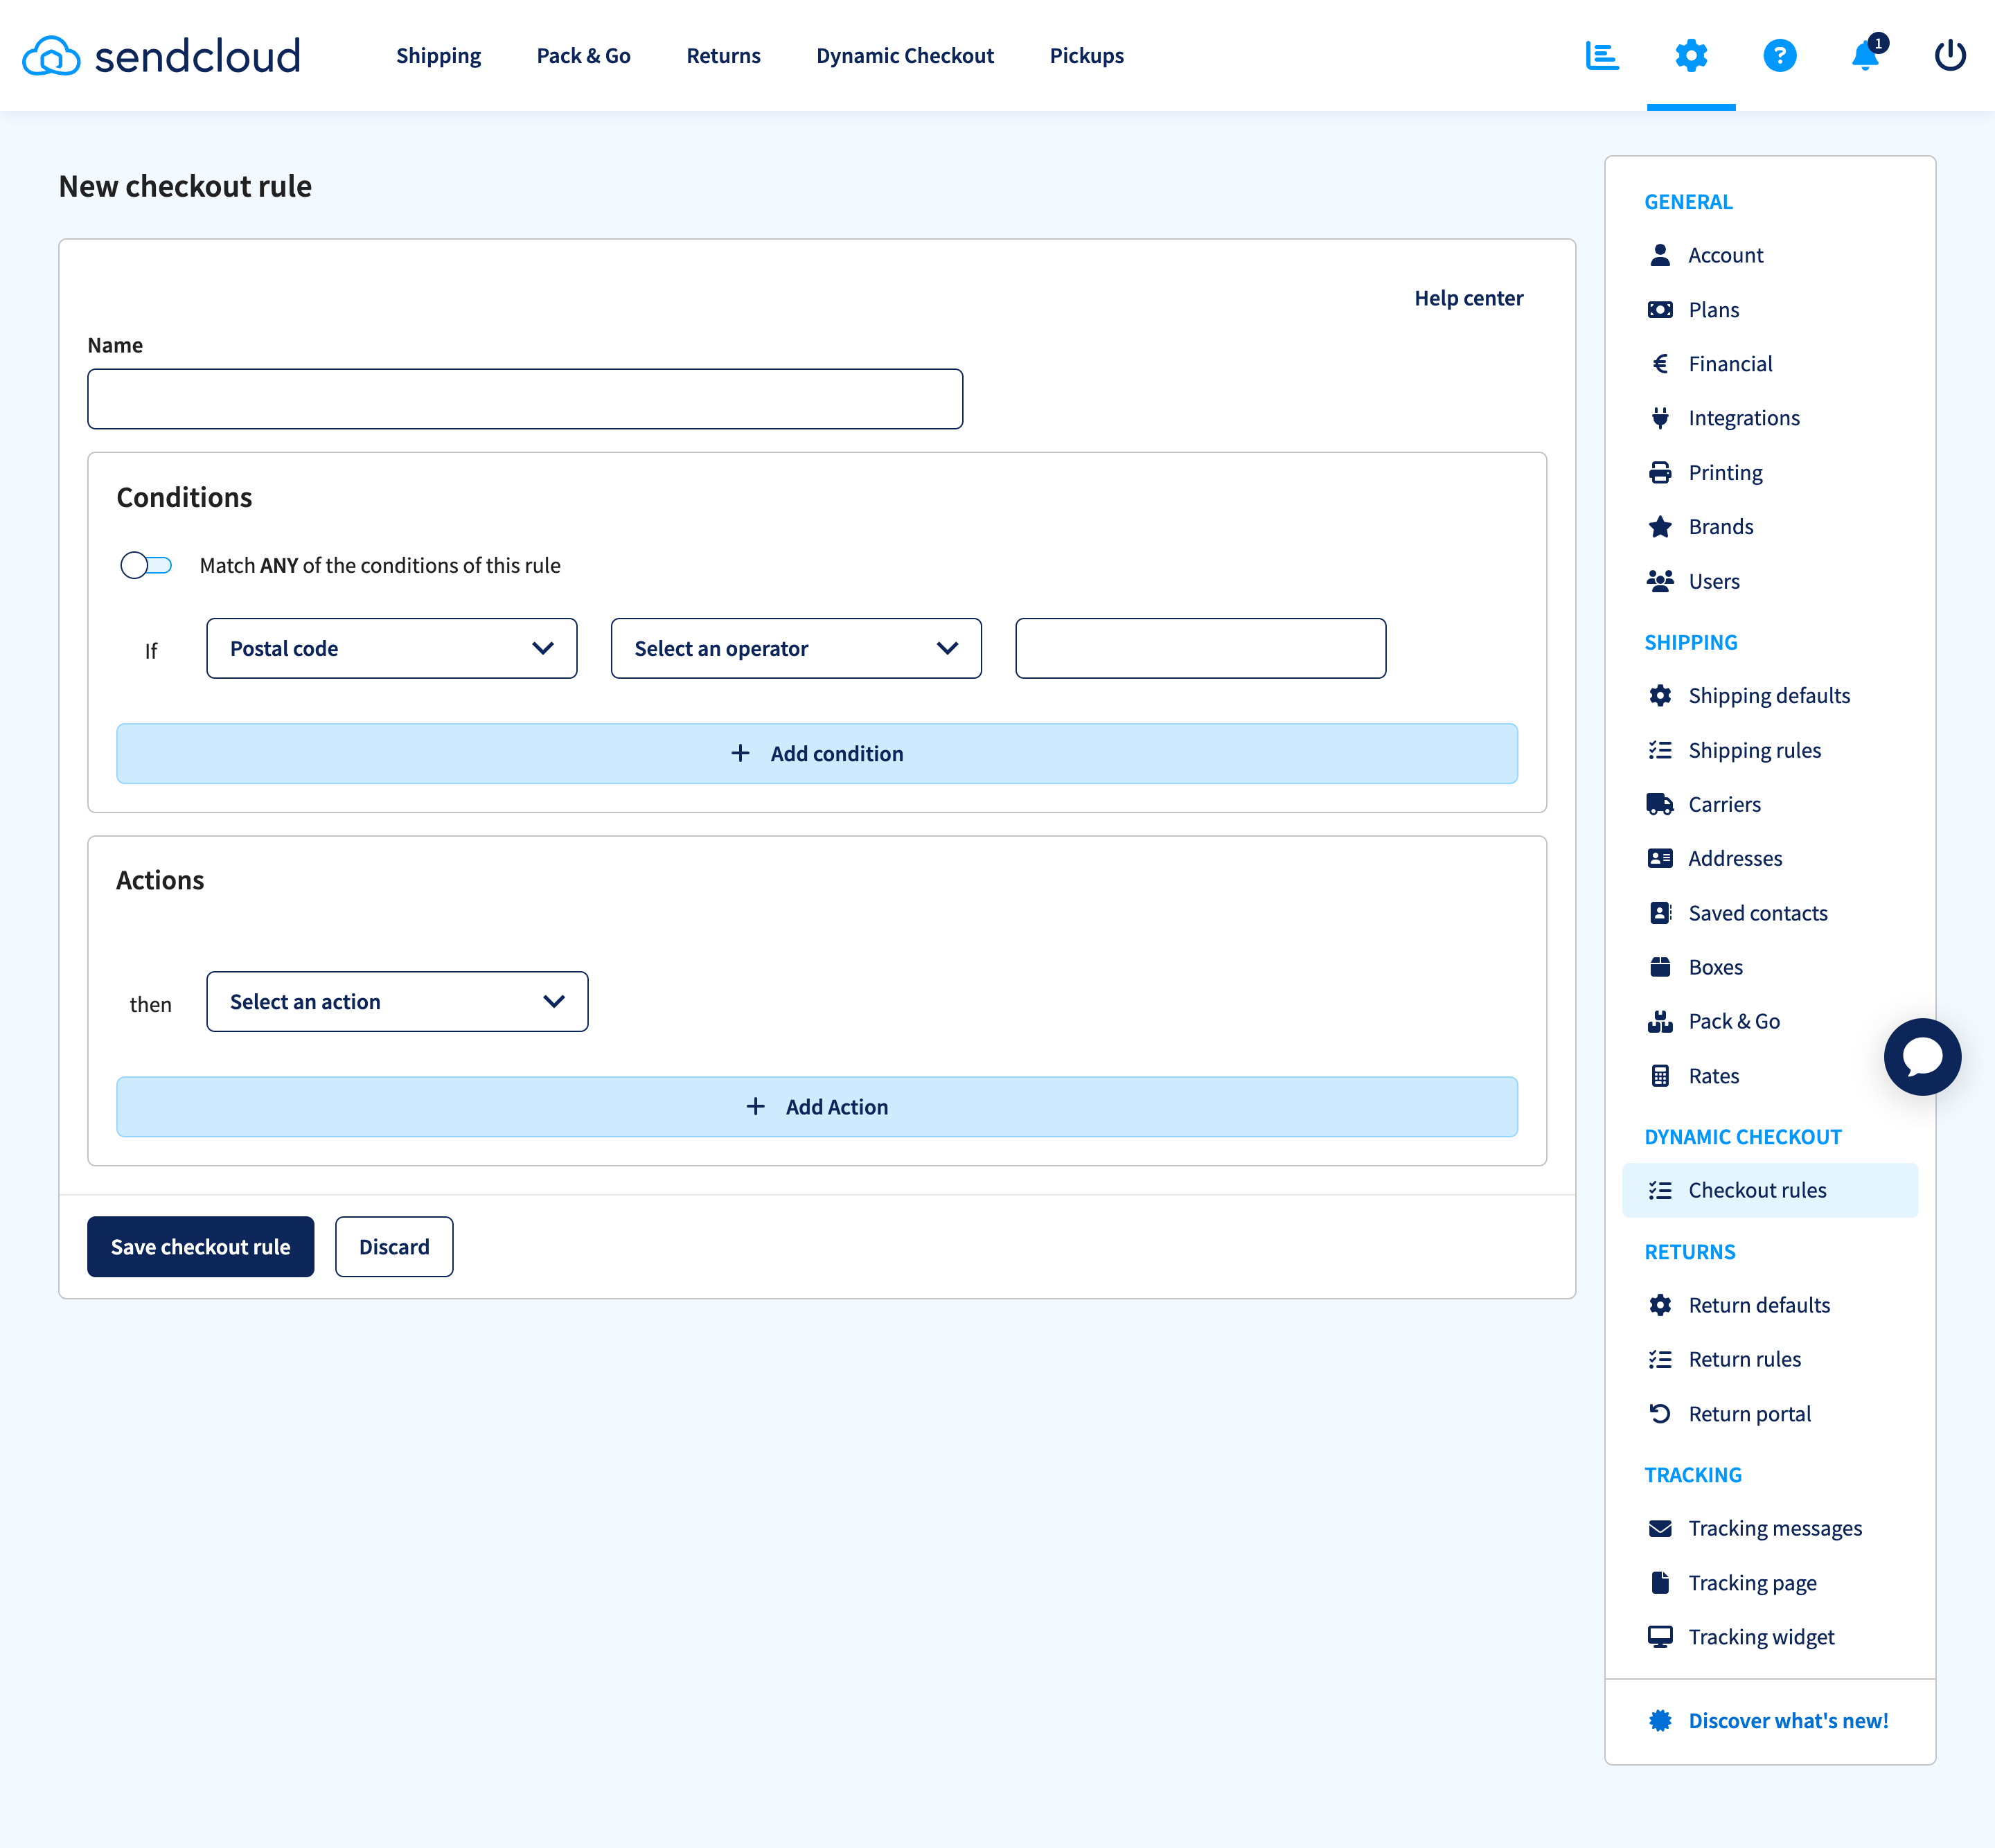1995x1848 pixels.
Task: Click the Financial euro icon
Action: (x=1660, y=364)
